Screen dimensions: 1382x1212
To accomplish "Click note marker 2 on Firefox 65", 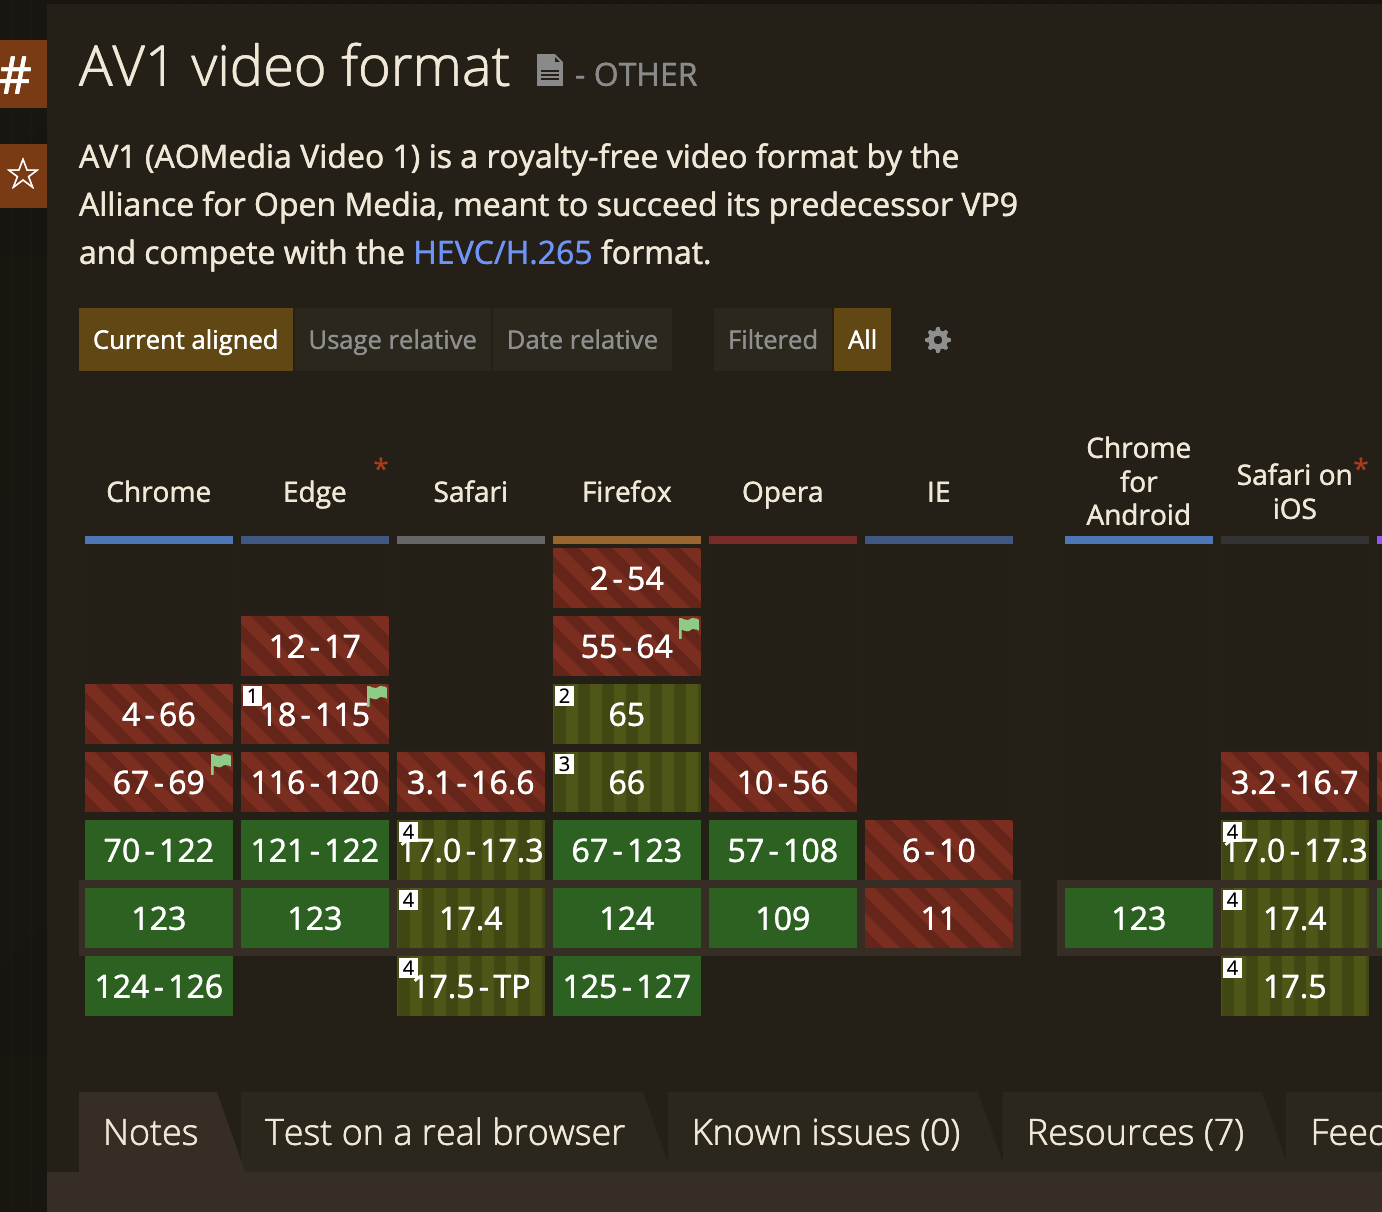I will pos(565,696).
